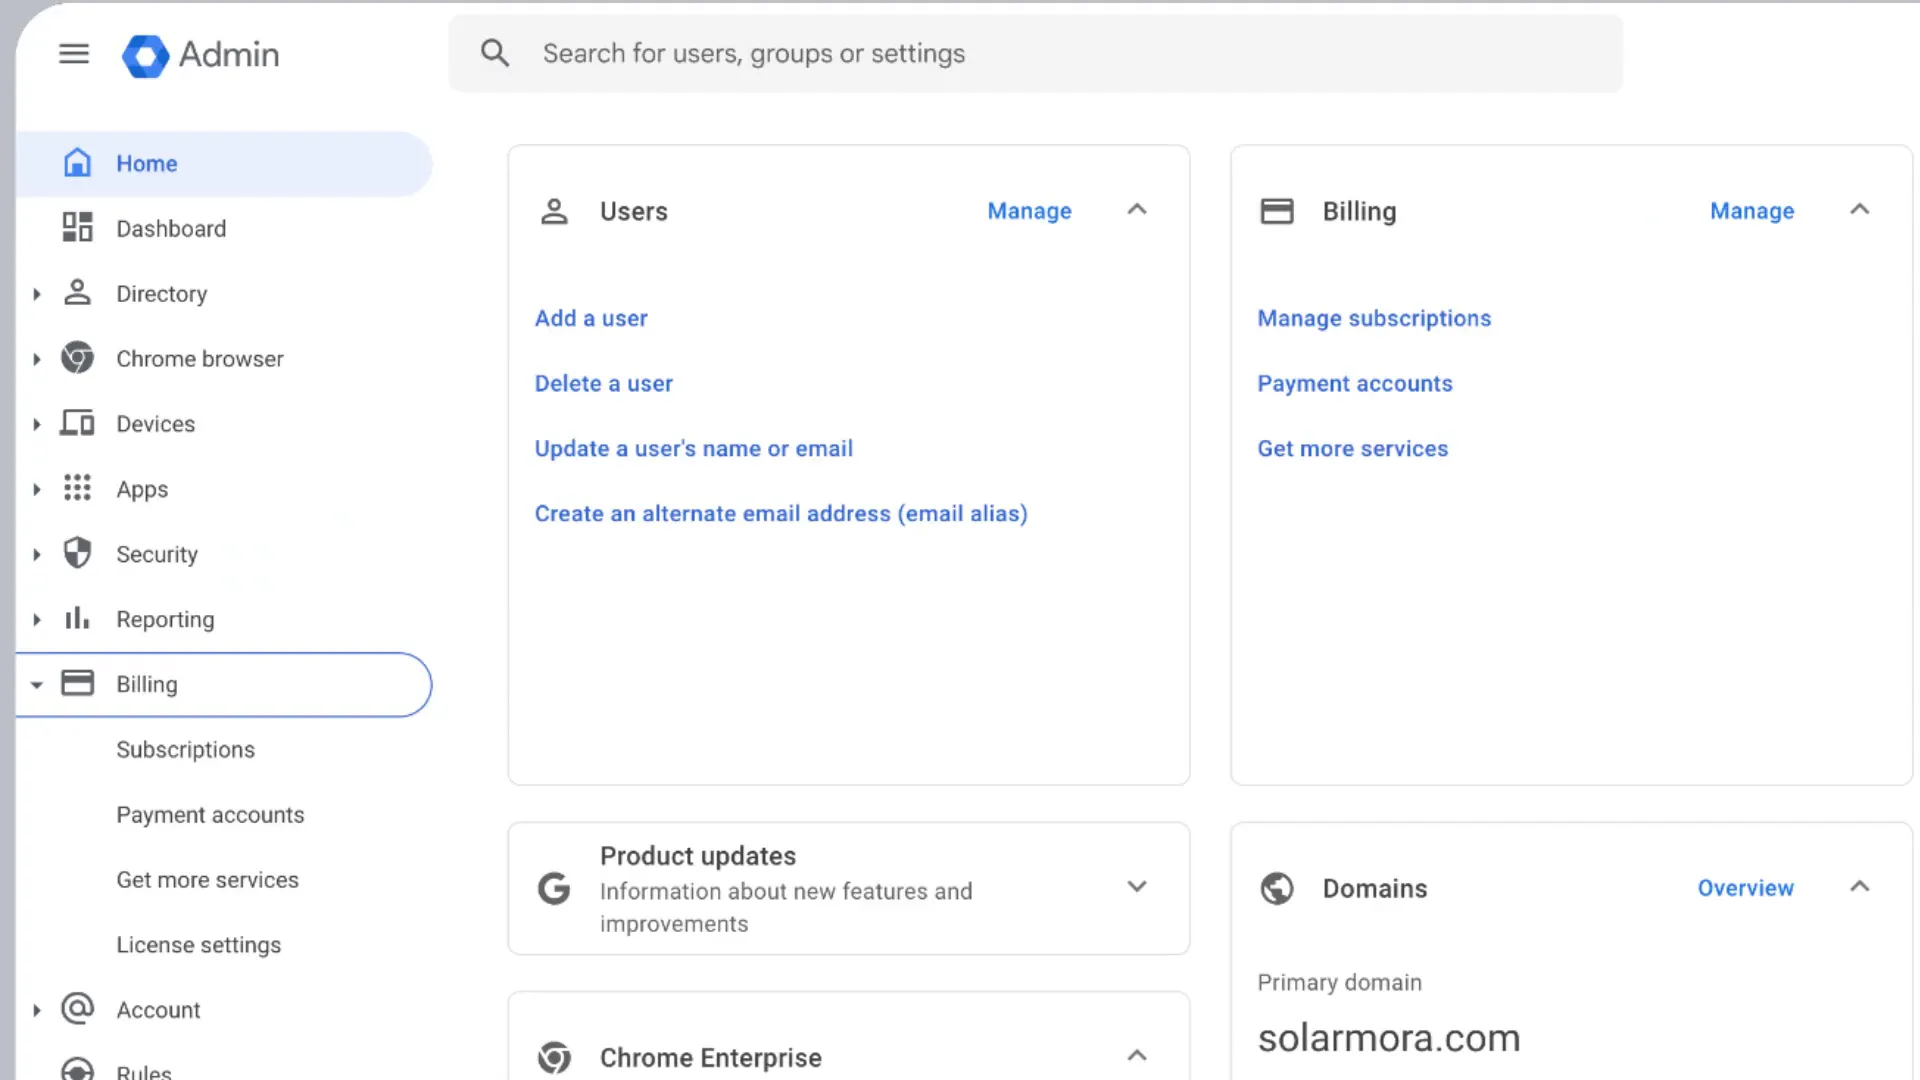Open Subscriptions under Billing
1920x1080 pixels.
[185, 749]
